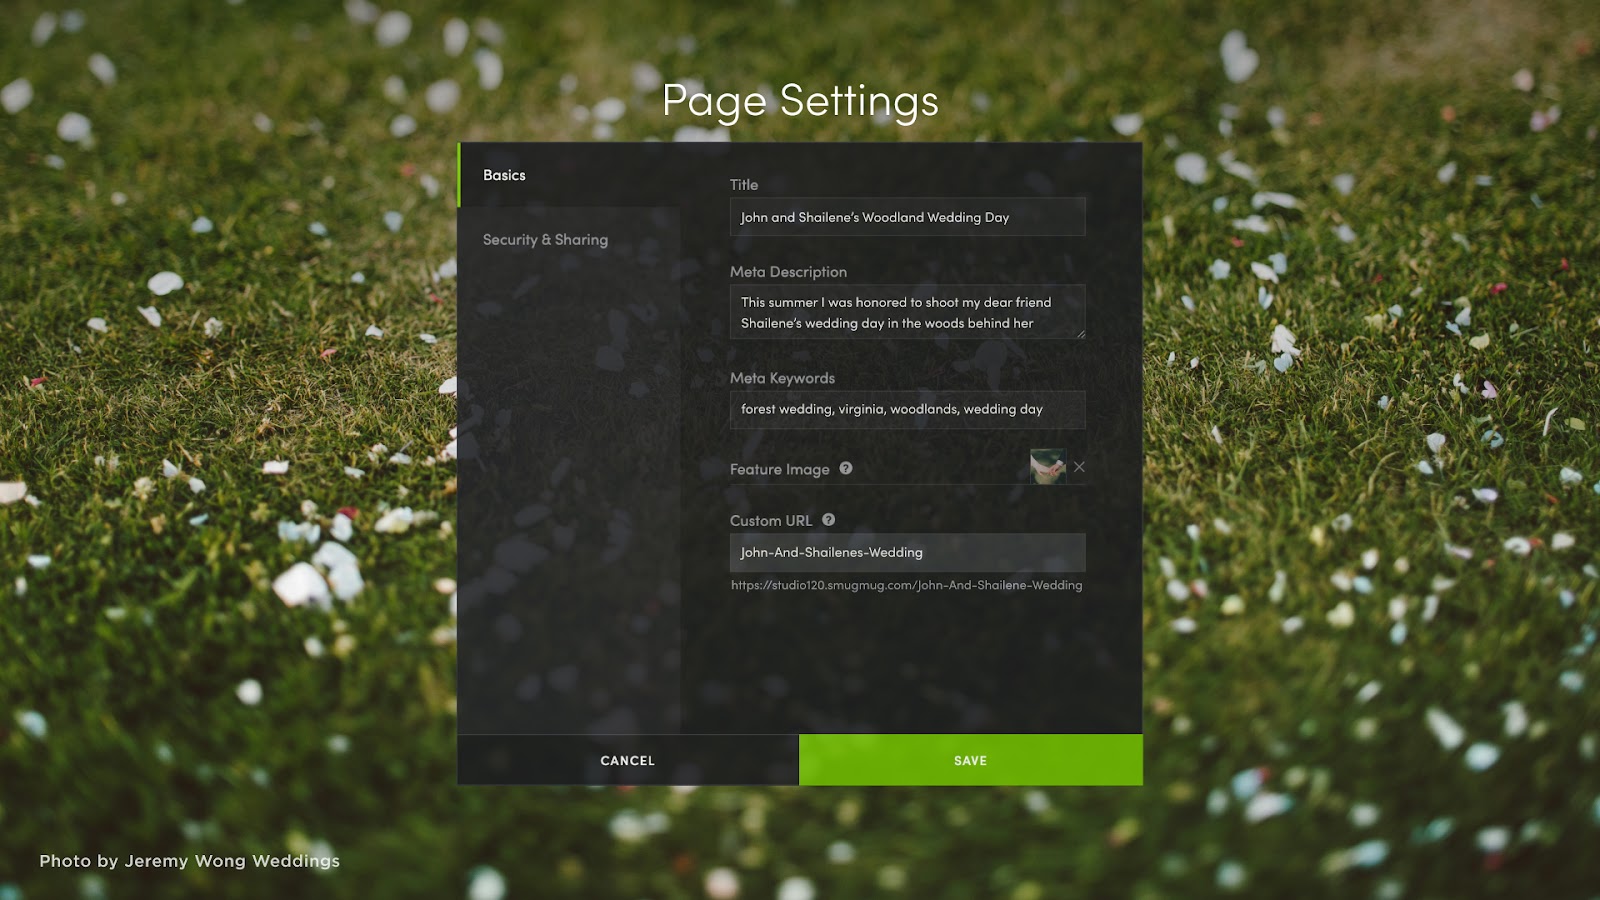1600x900 pixels.
Task: Click the Meta Description resize handle corner
Action: [x=1080, y=334]
